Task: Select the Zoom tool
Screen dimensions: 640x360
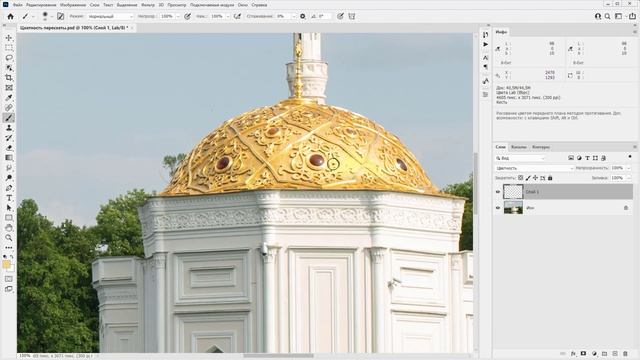Action: [9, 238]
